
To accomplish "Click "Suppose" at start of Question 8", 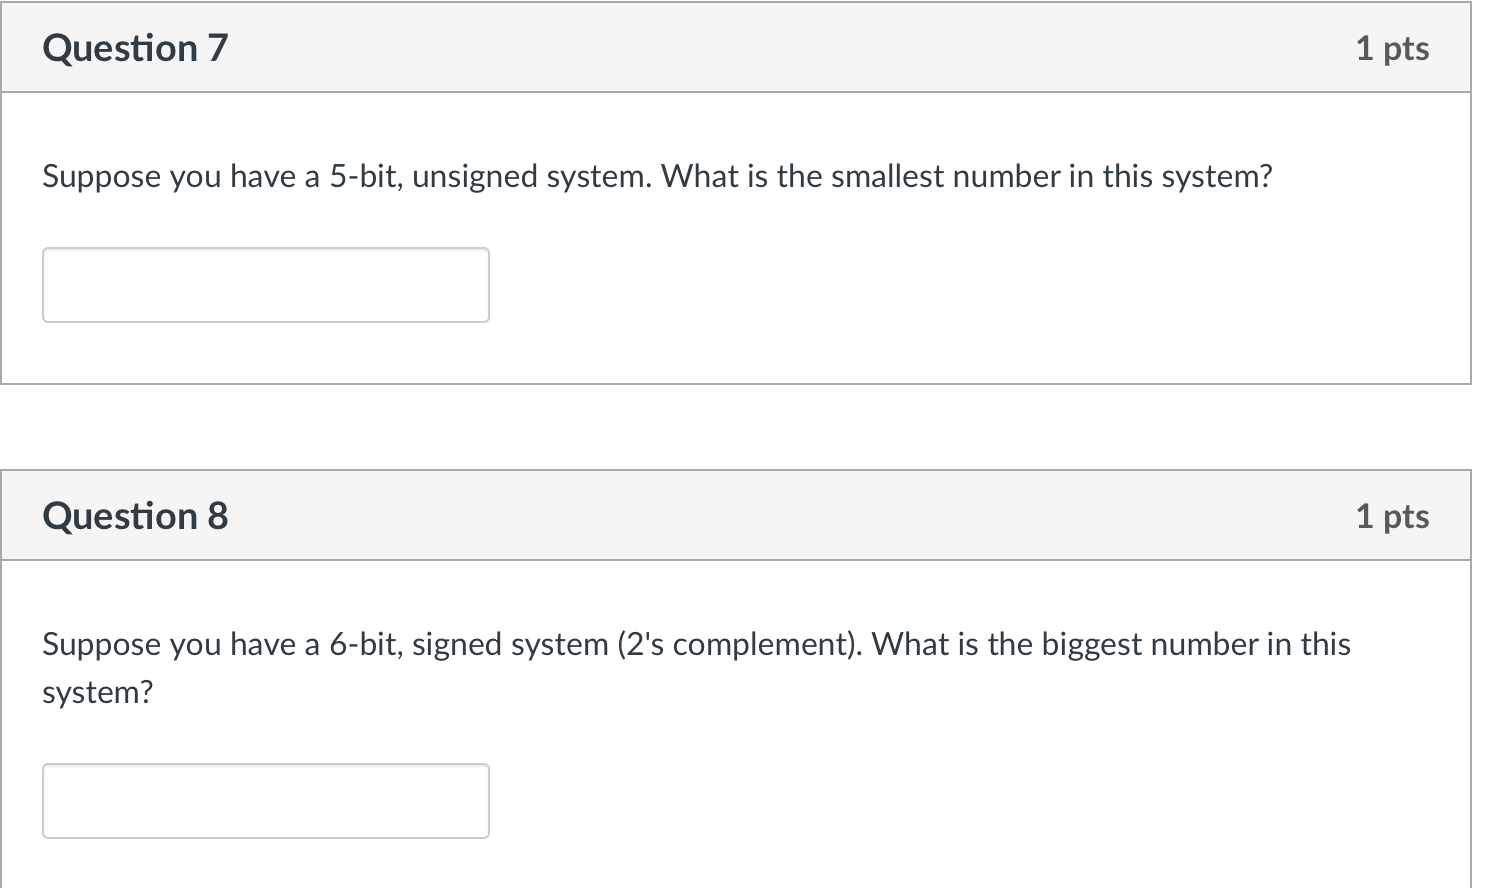I will point(101,644).
